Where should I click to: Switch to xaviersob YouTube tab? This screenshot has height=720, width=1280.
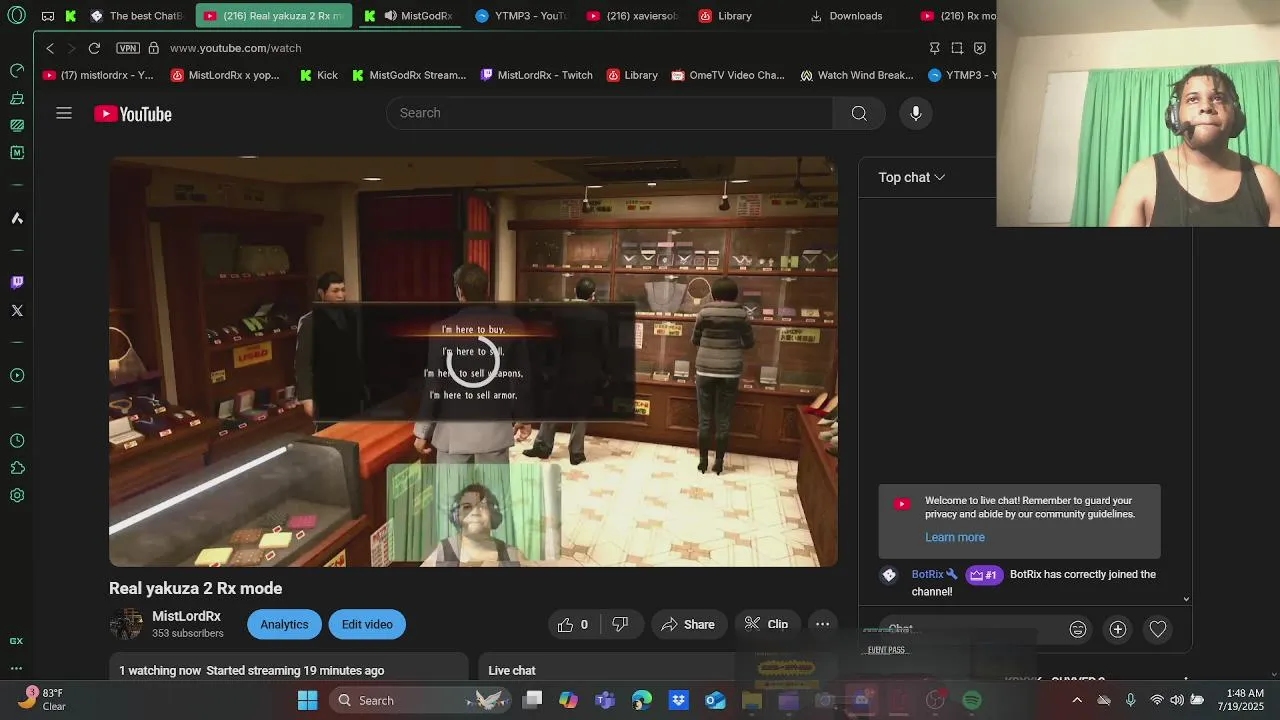pyautogui.click(x=633, y=16)
